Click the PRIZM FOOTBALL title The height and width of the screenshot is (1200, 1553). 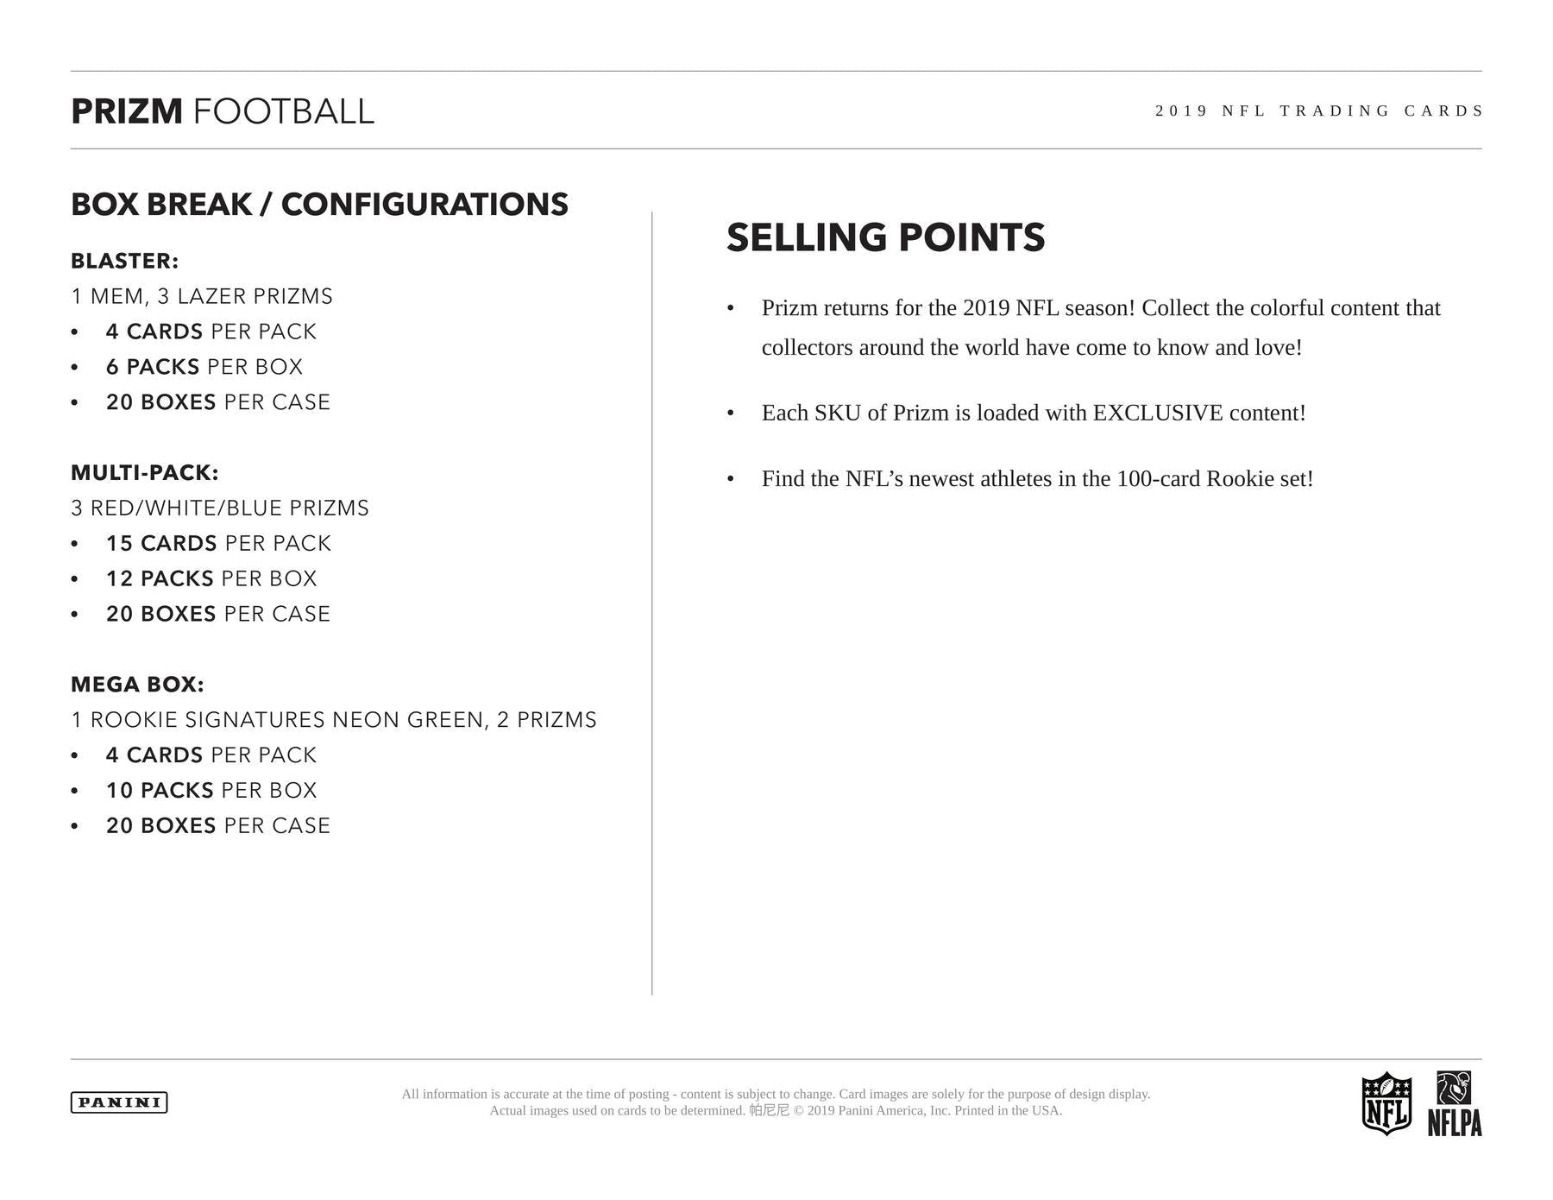(x=222, y=111)
